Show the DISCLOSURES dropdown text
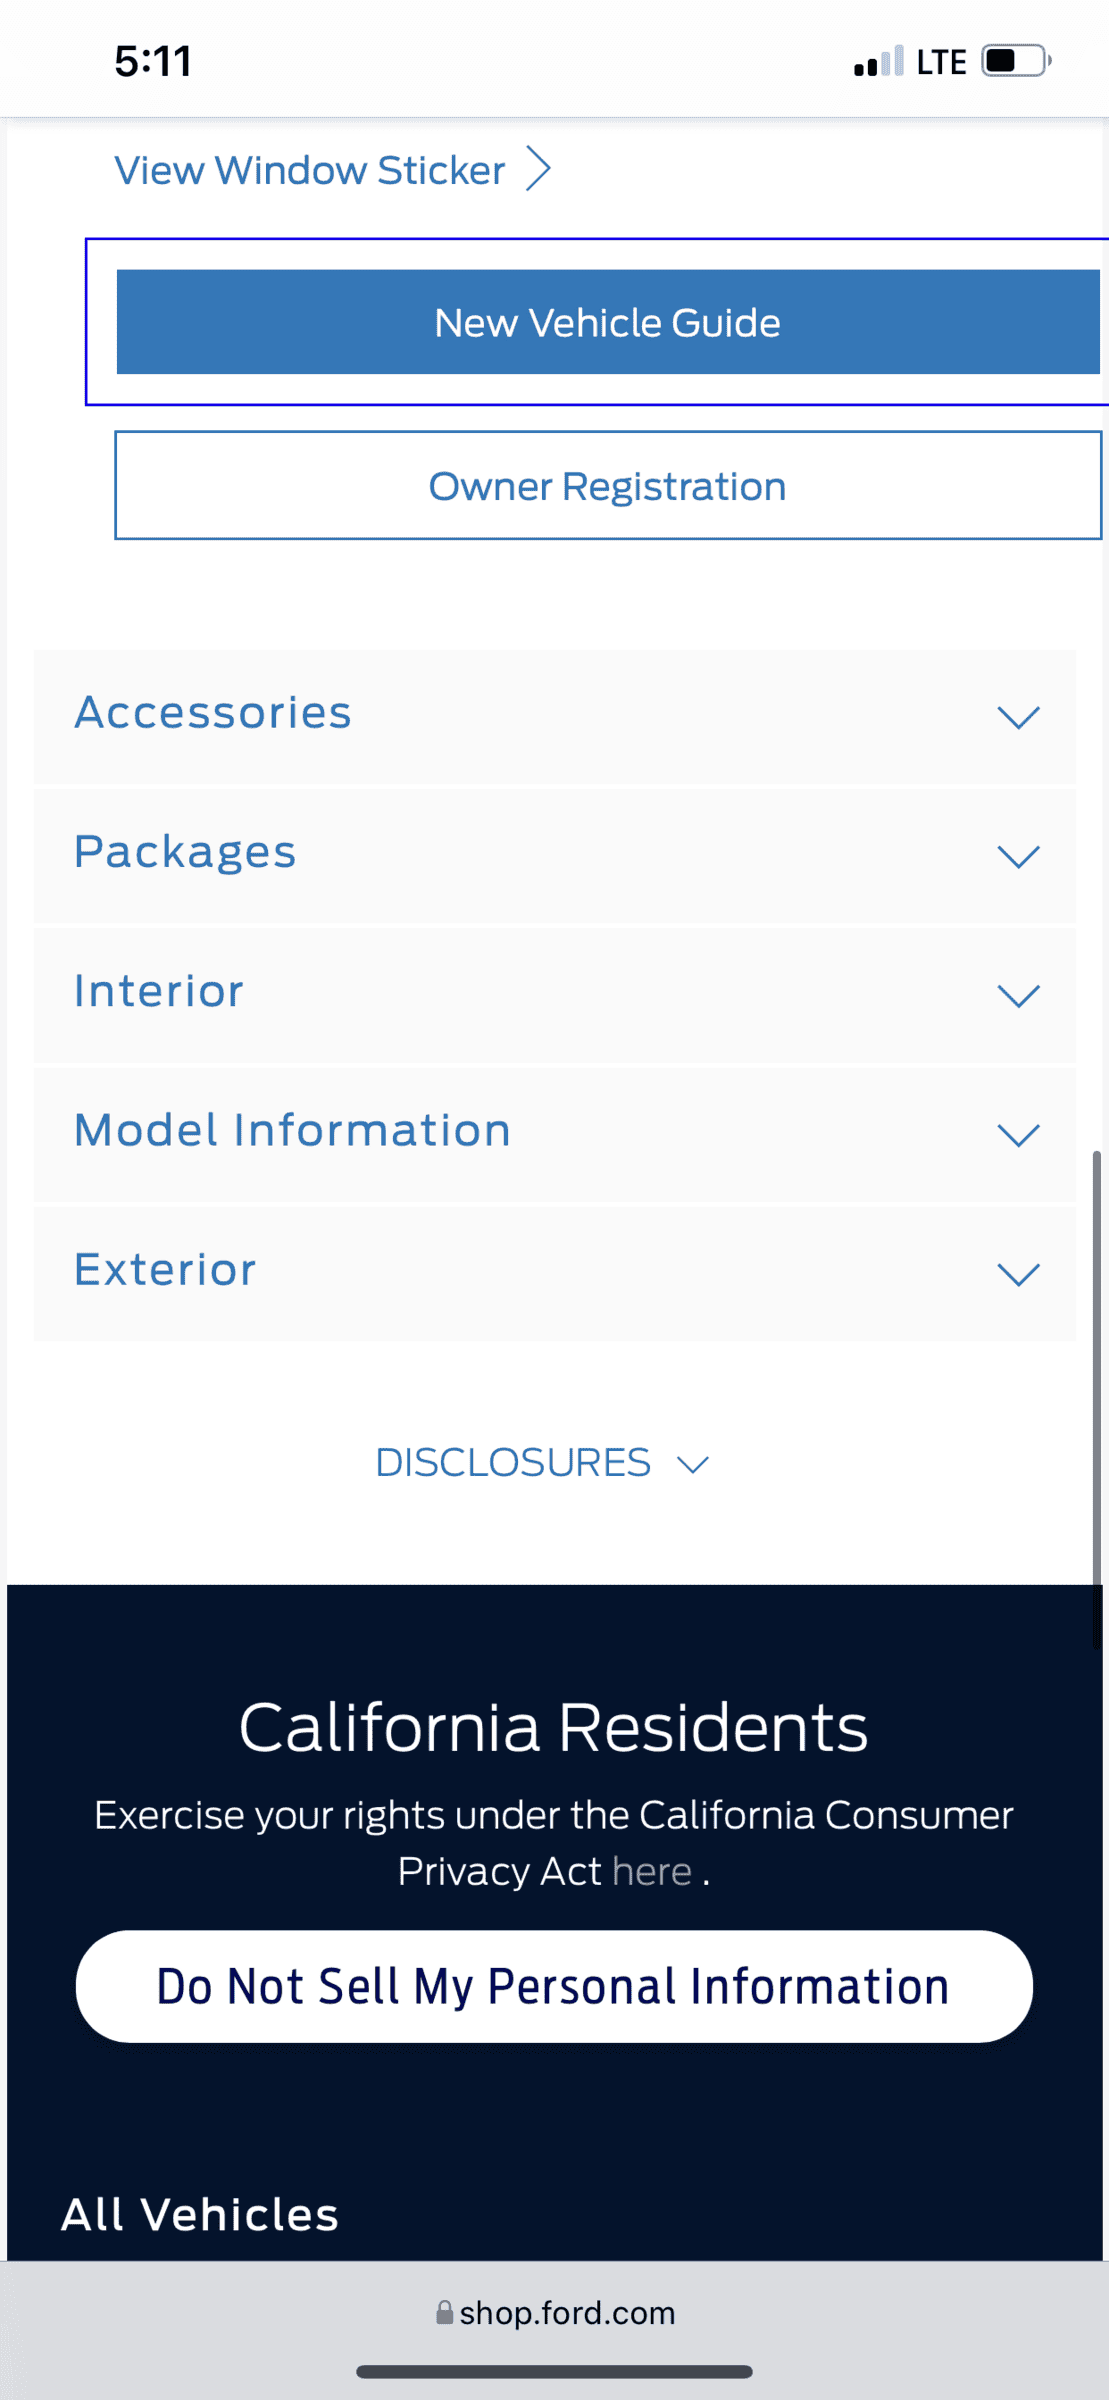This screenshot has height=2400, width=1109. pos(513,1462)
